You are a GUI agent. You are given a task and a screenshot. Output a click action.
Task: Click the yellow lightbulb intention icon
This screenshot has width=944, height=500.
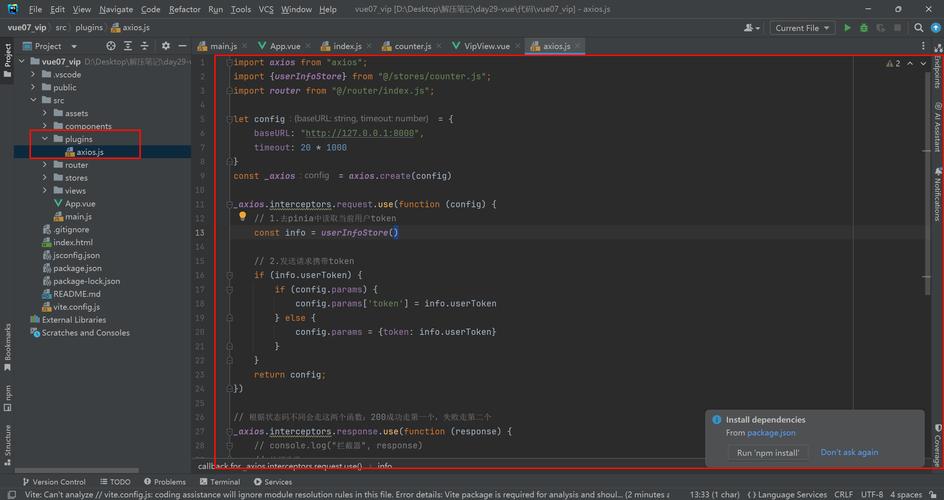[242, 216]
